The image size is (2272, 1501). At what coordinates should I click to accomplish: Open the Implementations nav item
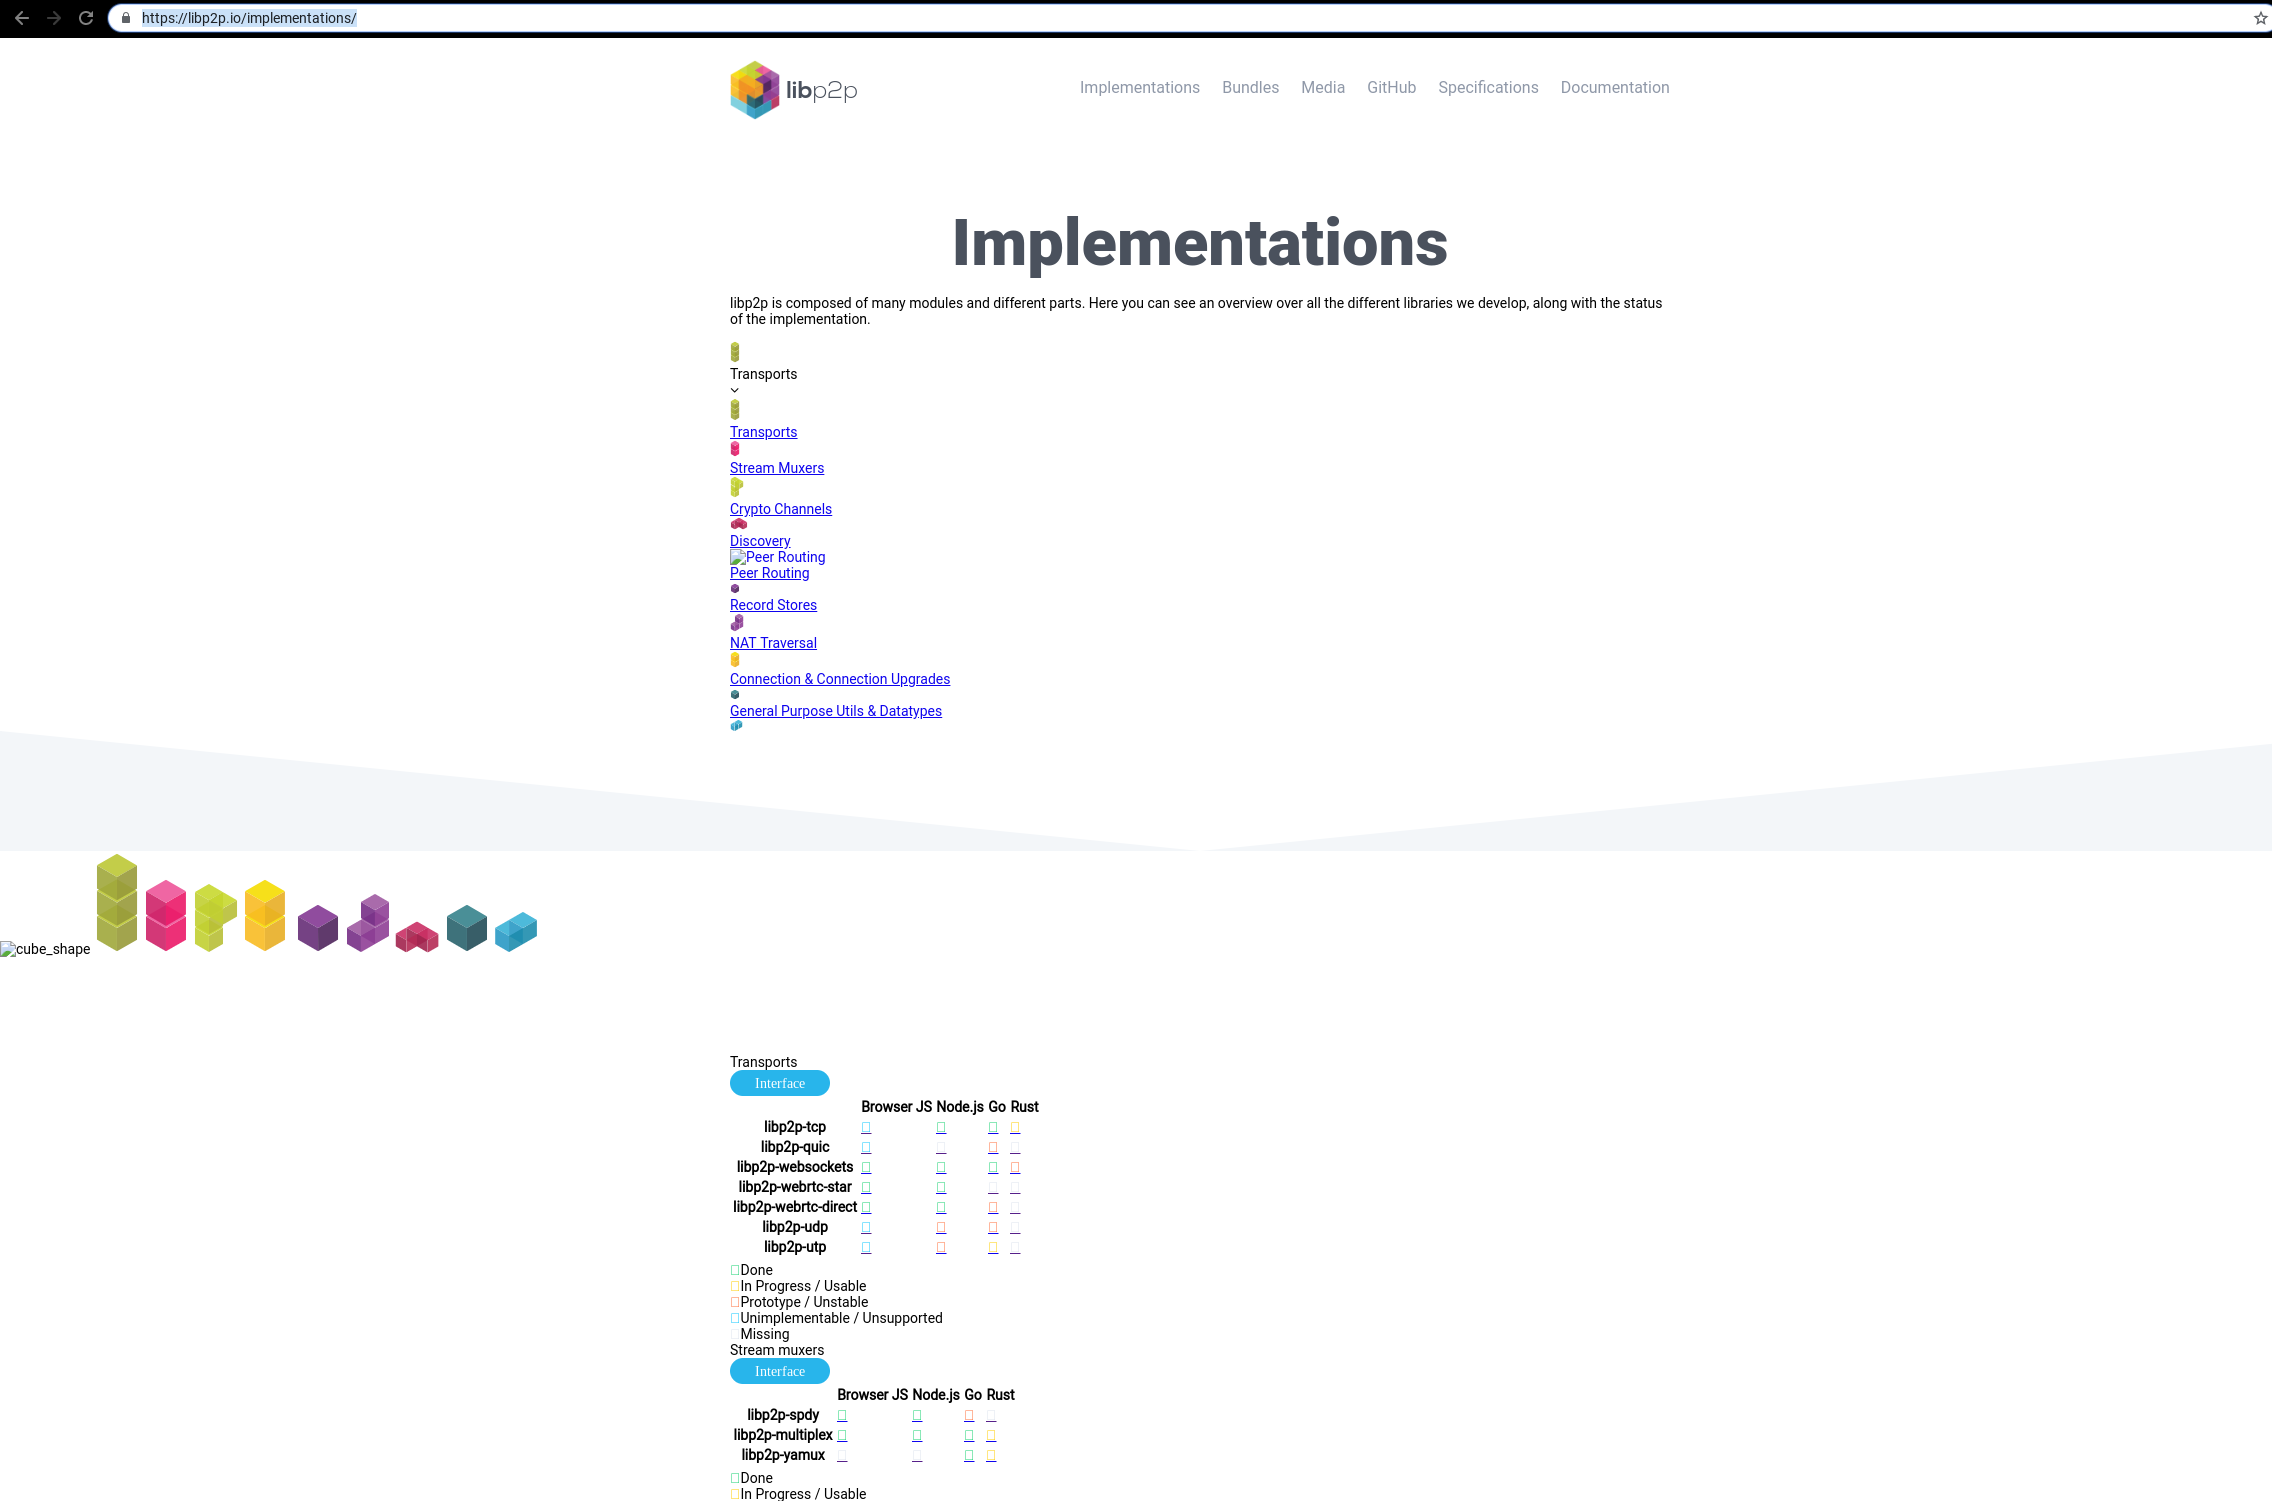coord(1140,88)
